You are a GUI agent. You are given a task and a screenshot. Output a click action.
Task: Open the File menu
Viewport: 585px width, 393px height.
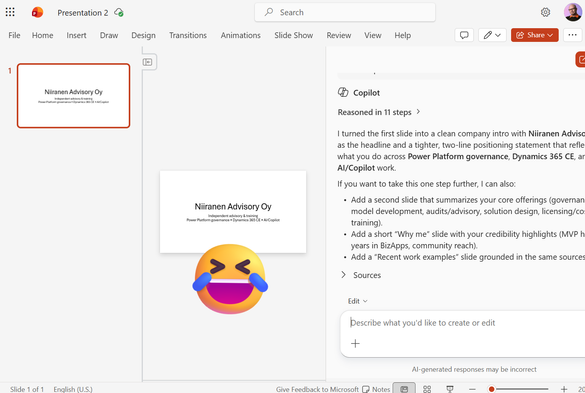point(14,35)
